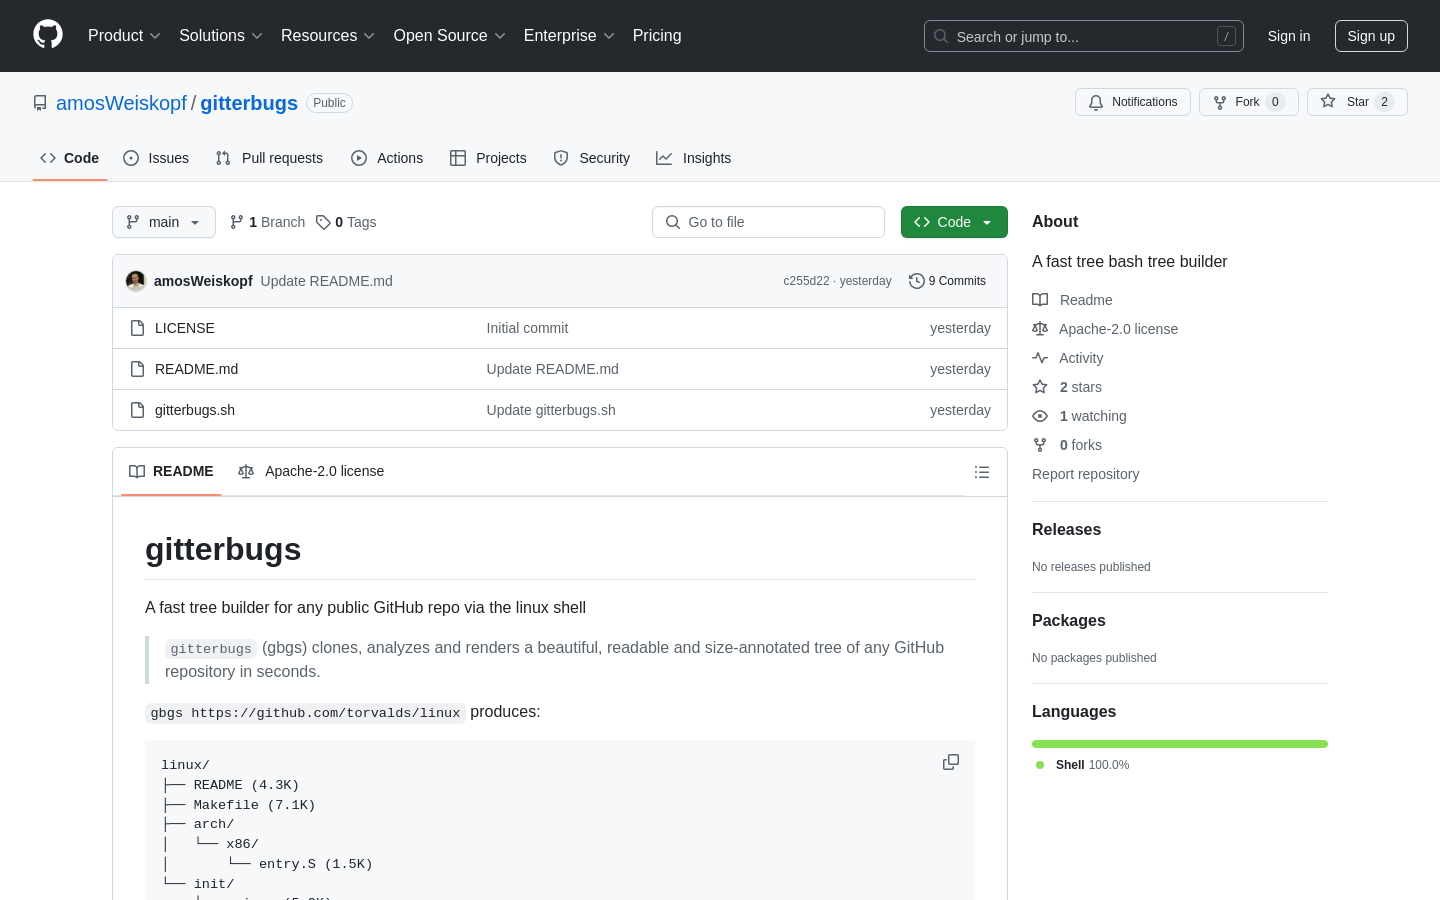Click the LICENSE file icon
The height and width of the screenshot is (900, 1440).
[138, 328]
